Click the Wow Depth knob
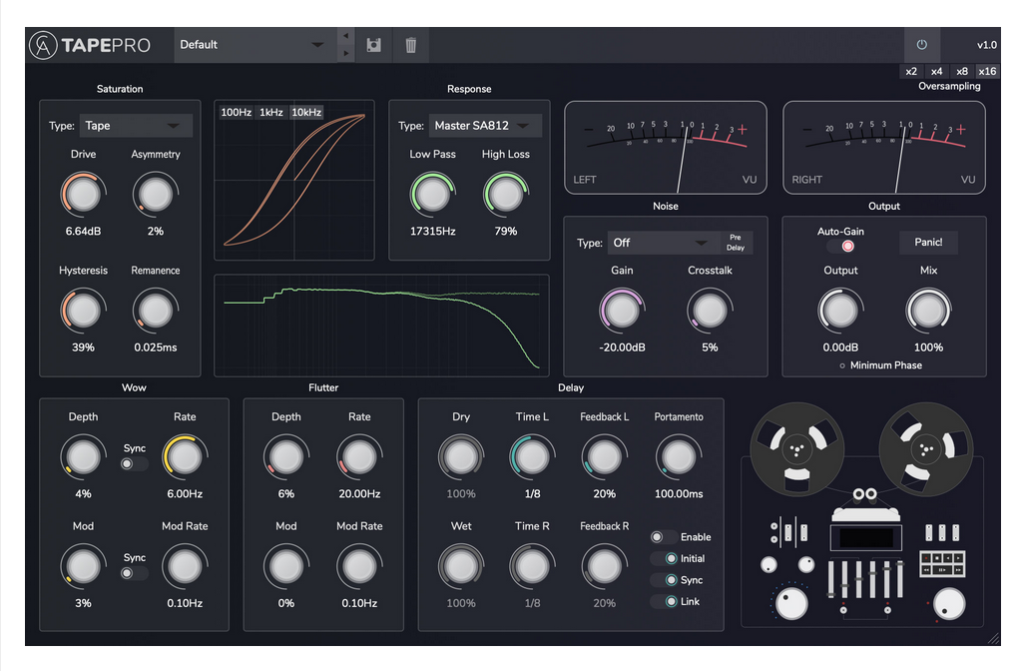This screenshot has width=1024, height=671. point(83,457)
